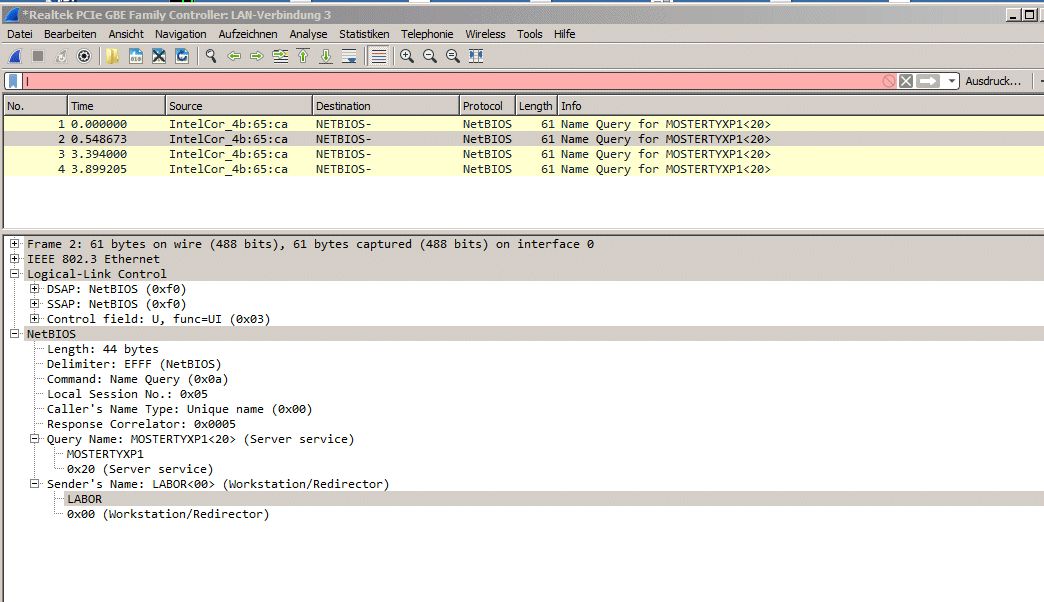Image resolution: width=1044 pixels, height=602 pixels.
Task: Collapse the NetBIOS protocol tree
Action: pyautogui.click(x=15, y=334)
